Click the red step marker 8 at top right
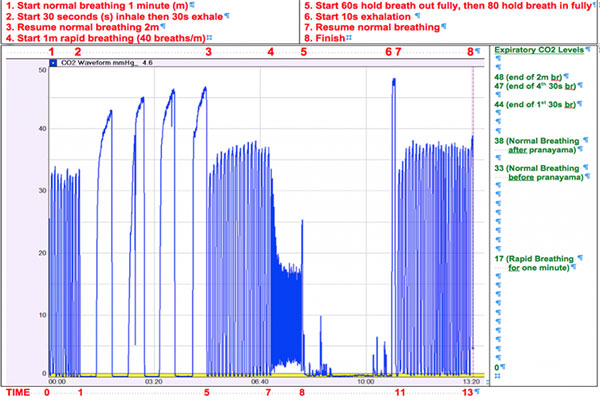The width and height of the screenshot is (600, 400). click(472, 50)
